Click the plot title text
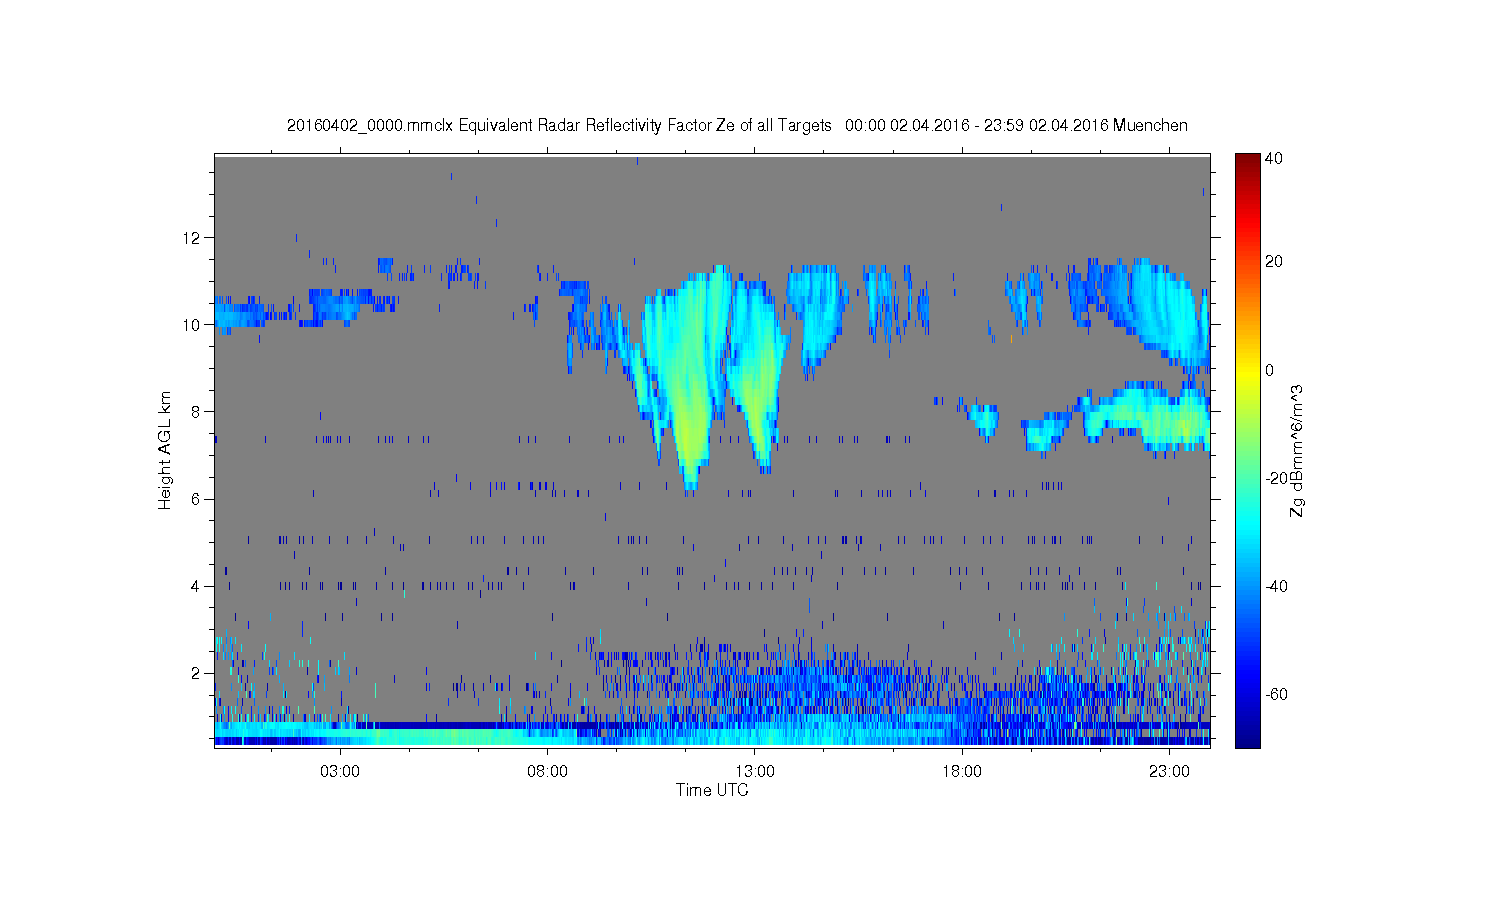Image resolution: width=1500 pixels, height=900 pixels. pos(737,125)
